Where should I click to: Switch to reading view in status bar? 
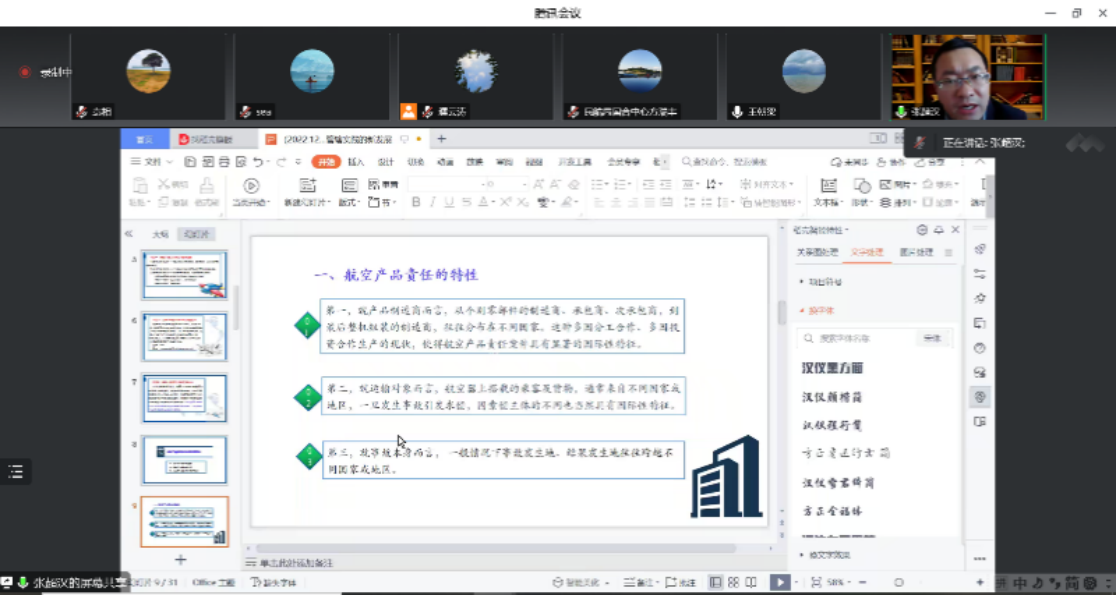[751, 582]
